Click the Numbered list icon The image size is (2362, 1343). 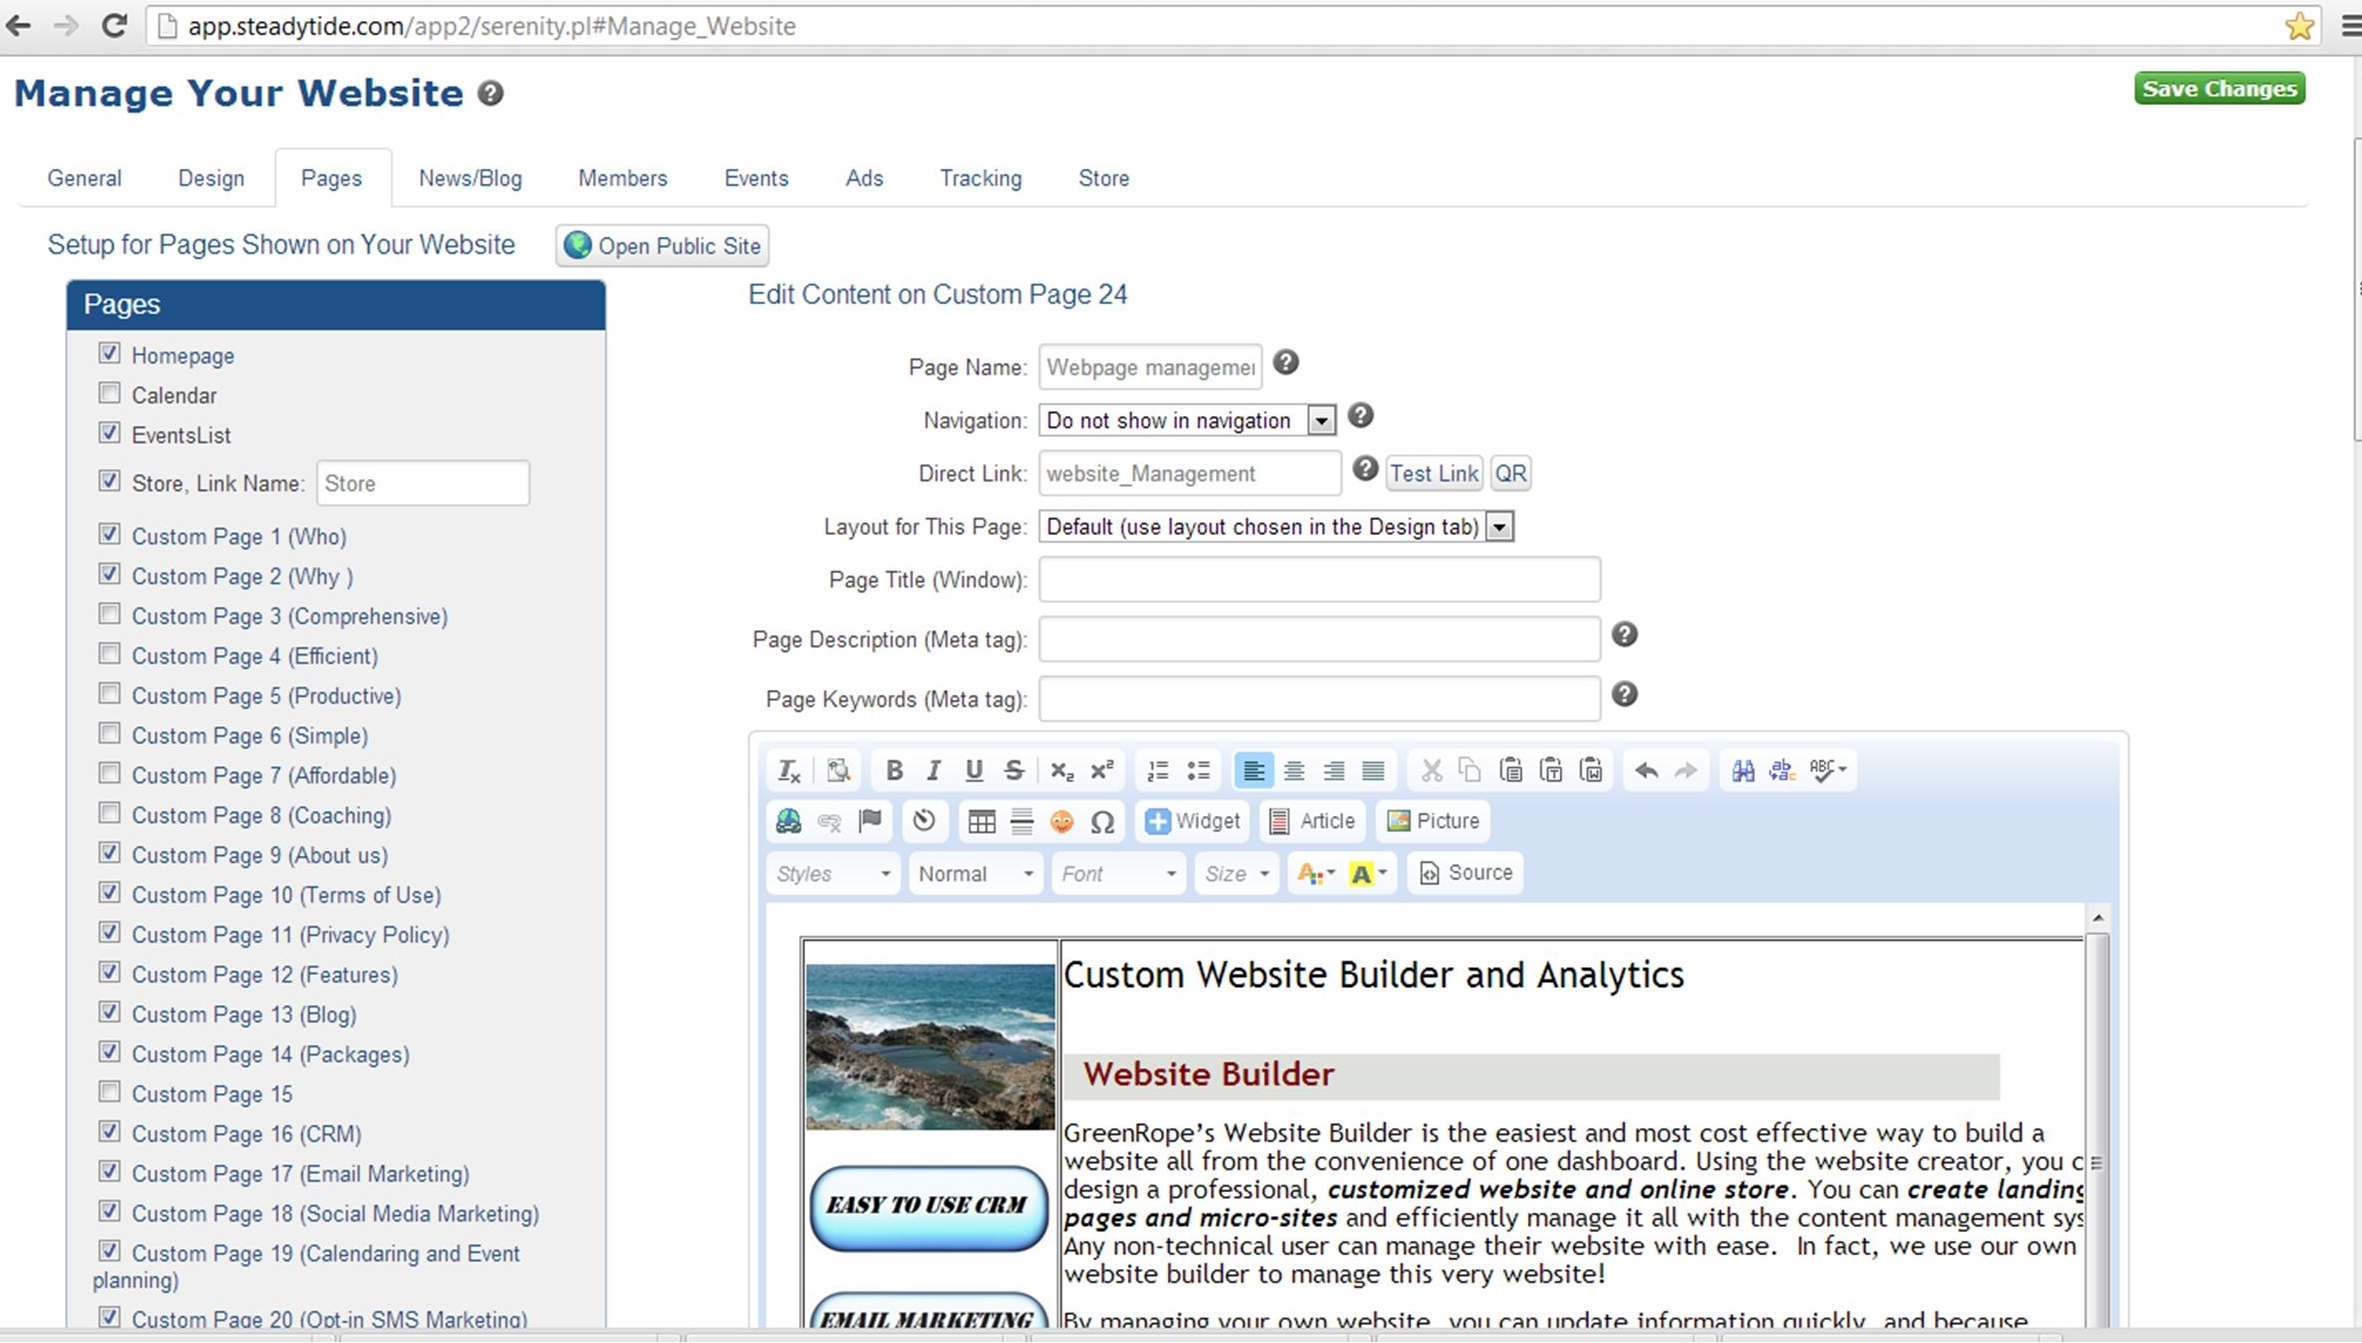[1160, 769]
